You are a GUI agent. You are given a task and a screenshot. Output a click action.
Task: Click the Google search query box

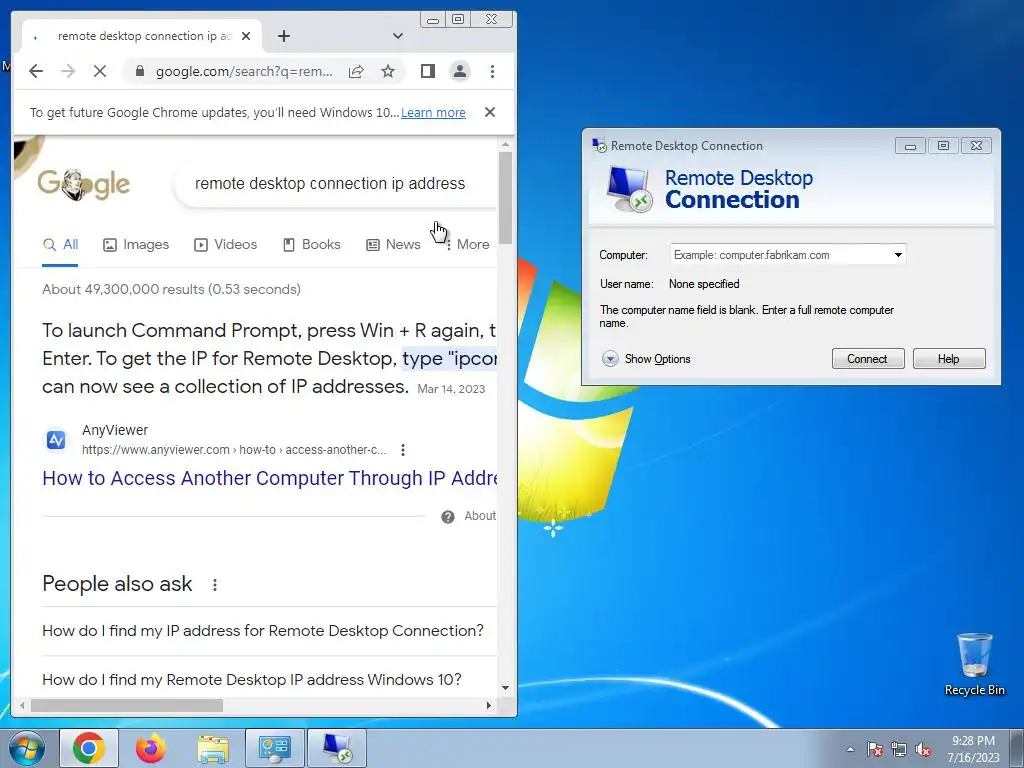click(334, 184)
